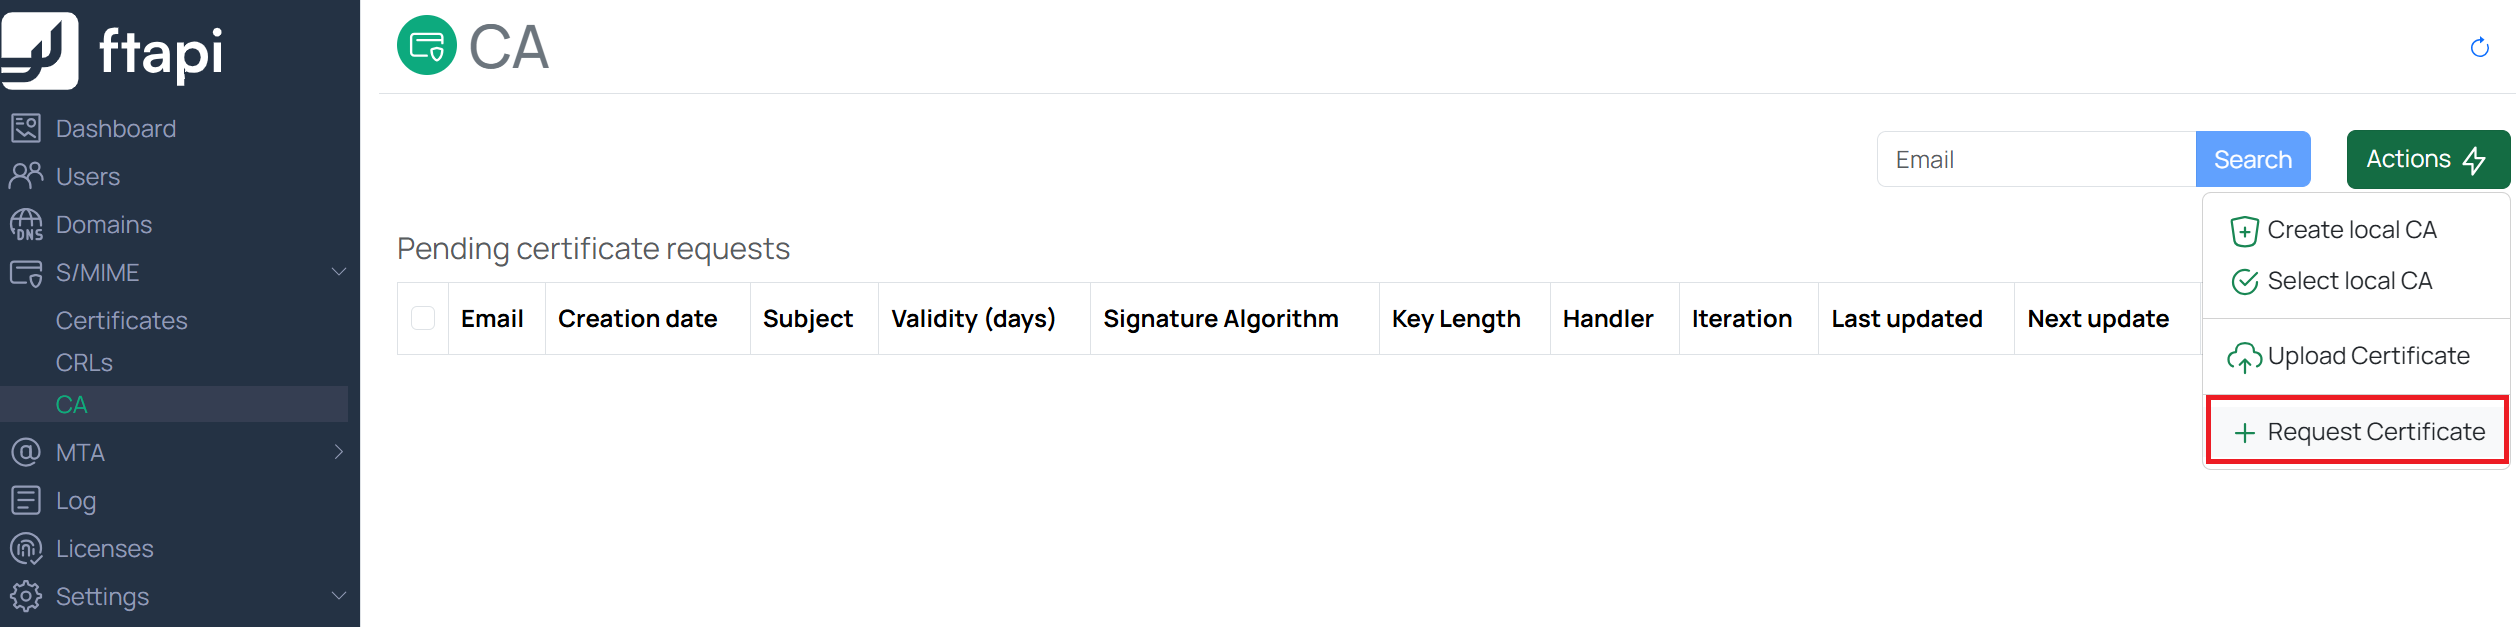Go to Certificates in the sidebar
The width and height of the screenshot is (2516, 627).
121,320
